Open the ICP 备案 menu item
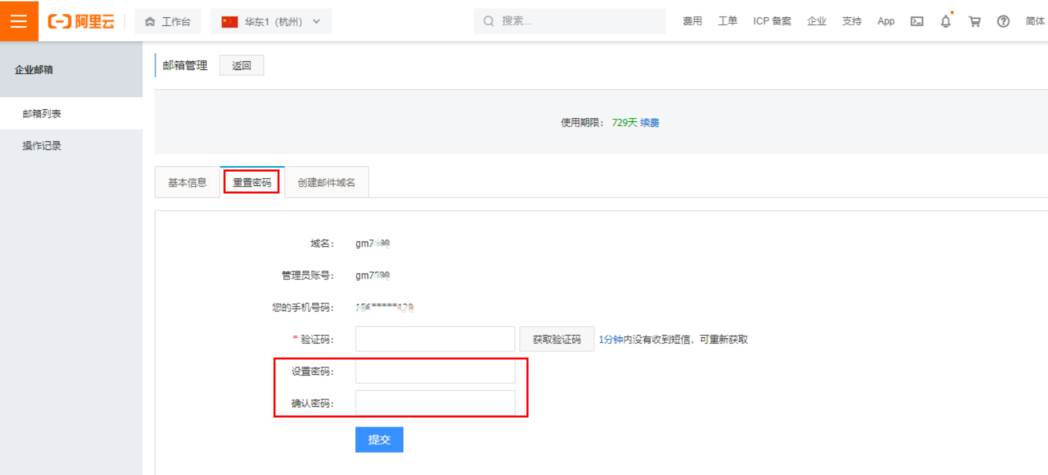 (x=772, y=21)
